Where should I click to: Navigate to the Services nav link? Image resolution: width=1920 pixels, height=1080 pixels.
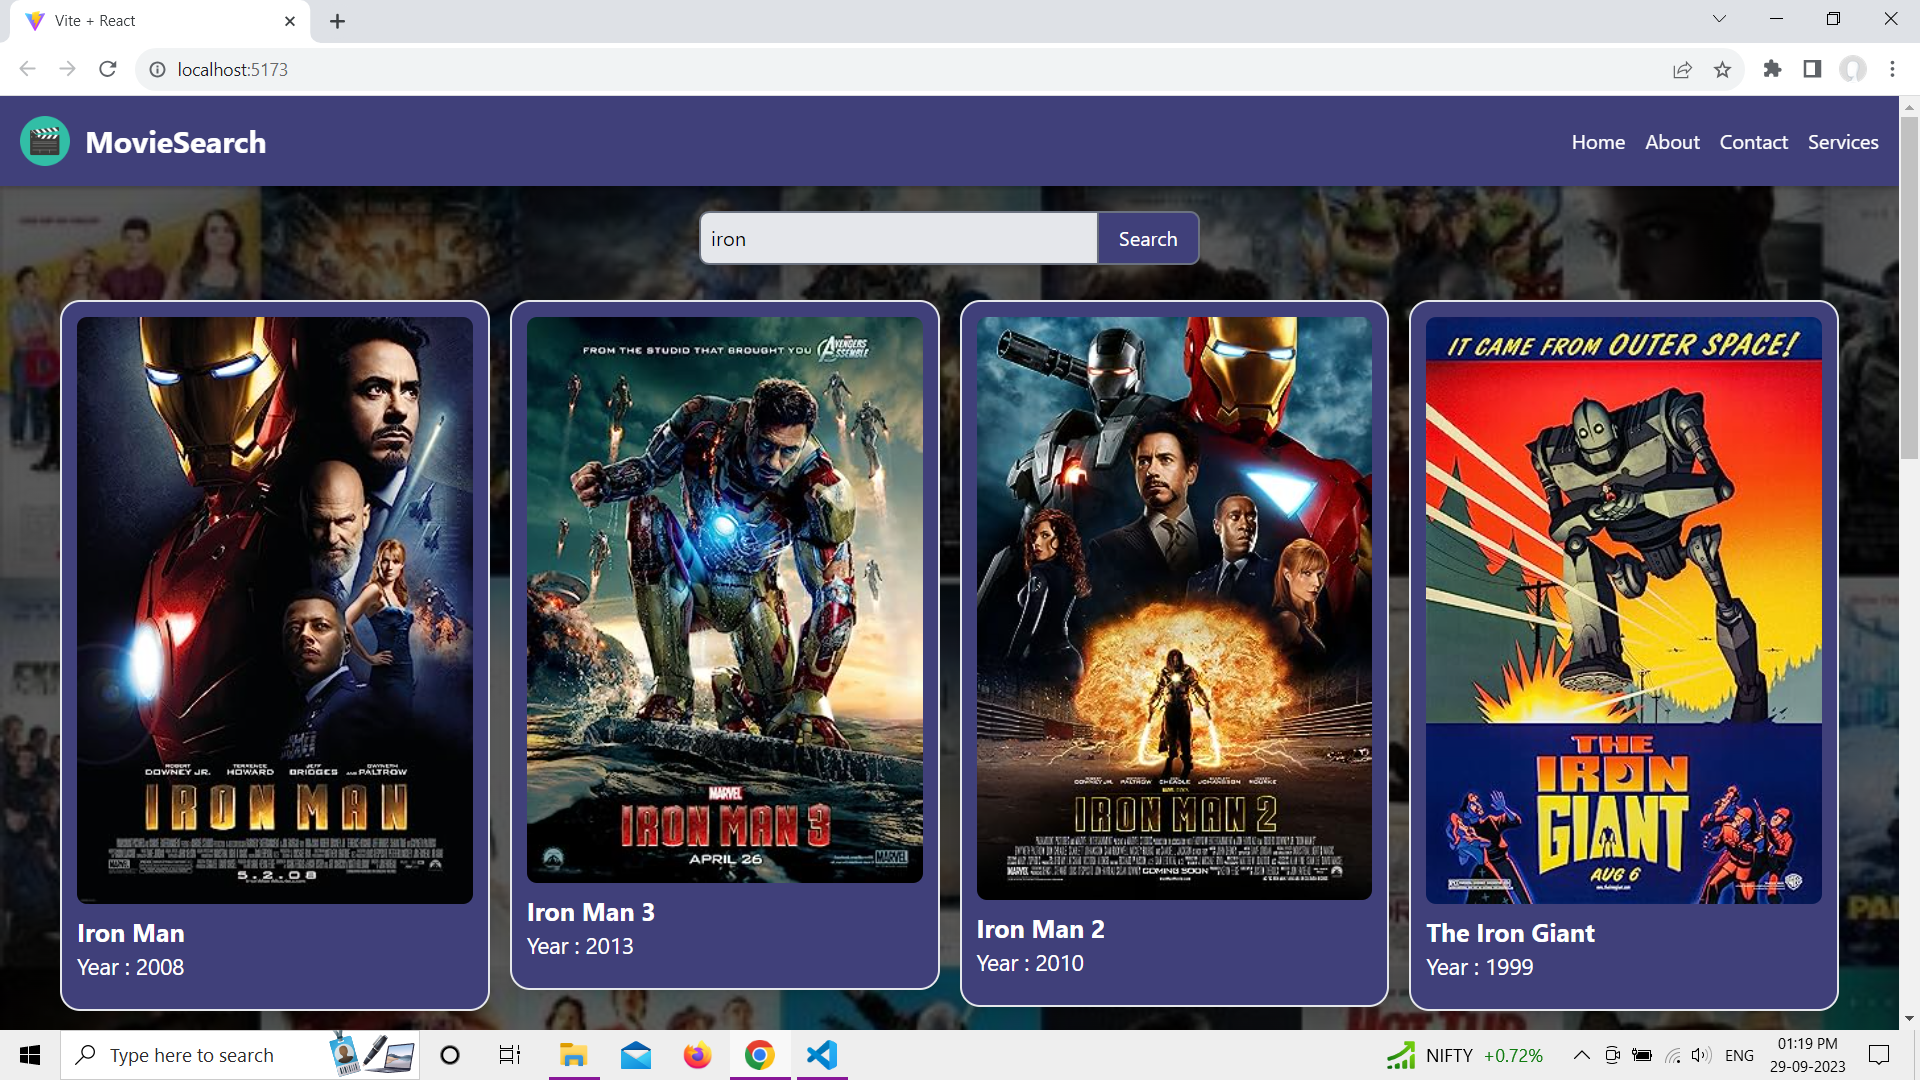pyautogui.click(x=1842, y=142)
